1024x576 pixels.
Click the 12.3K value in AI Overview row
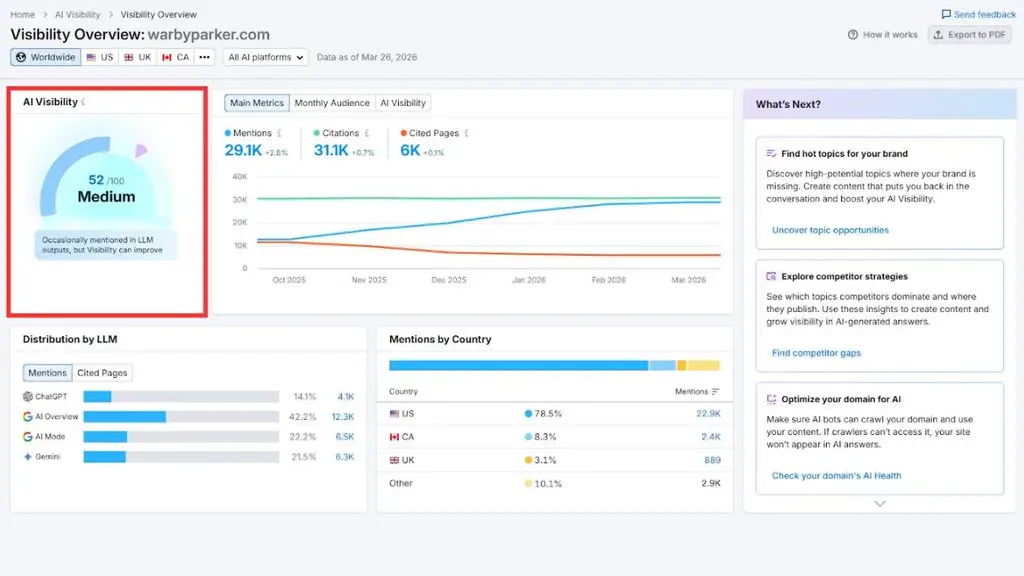click(343, 417)
